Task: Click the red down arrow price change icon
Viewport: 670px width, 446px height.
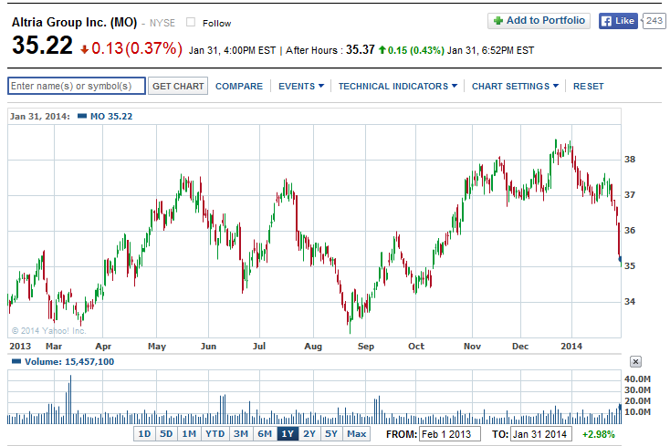Action: [x=84, y=50]
